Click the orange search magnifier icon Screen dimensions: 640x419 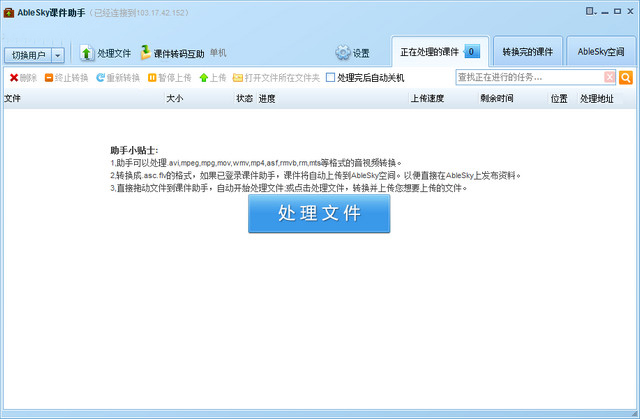(626, 77)
